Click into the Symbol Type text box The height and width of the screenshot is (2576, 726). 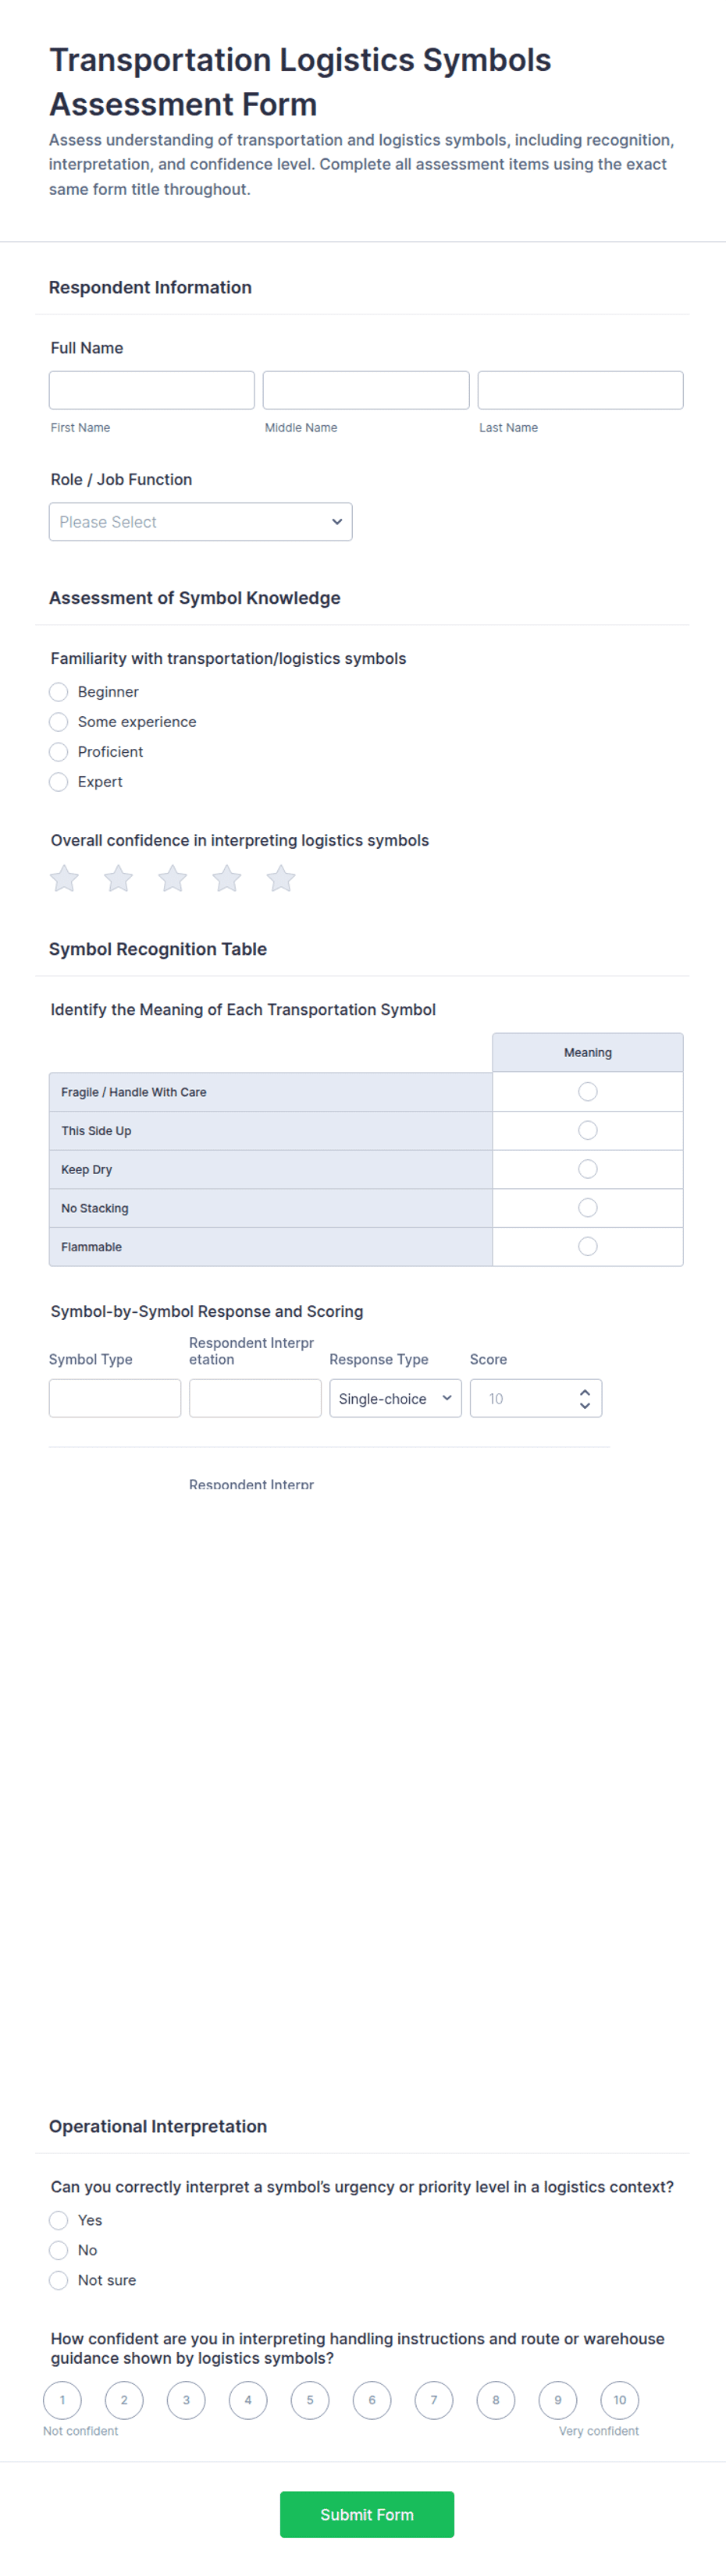click(x=115, y=1398)
